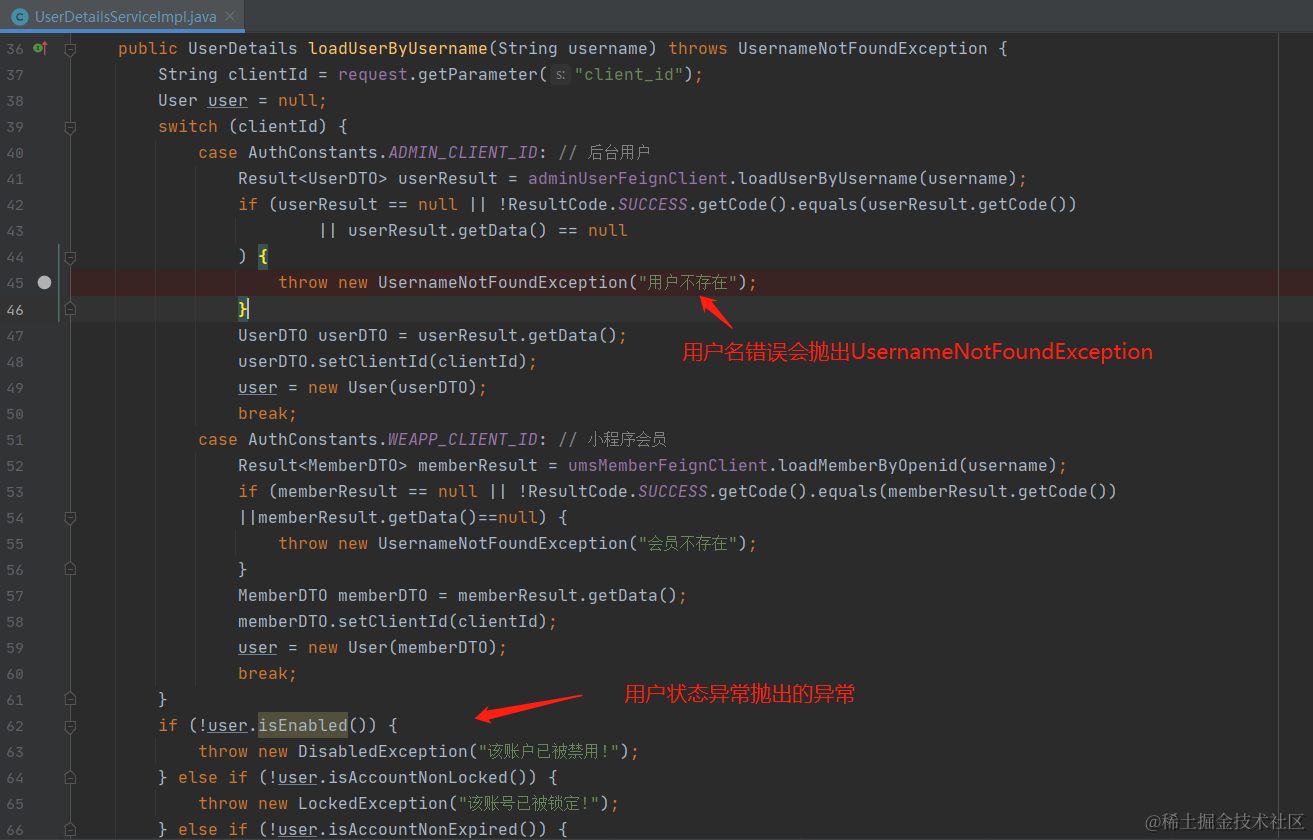Fold the switch block at line 39

(x=70, y=127)
